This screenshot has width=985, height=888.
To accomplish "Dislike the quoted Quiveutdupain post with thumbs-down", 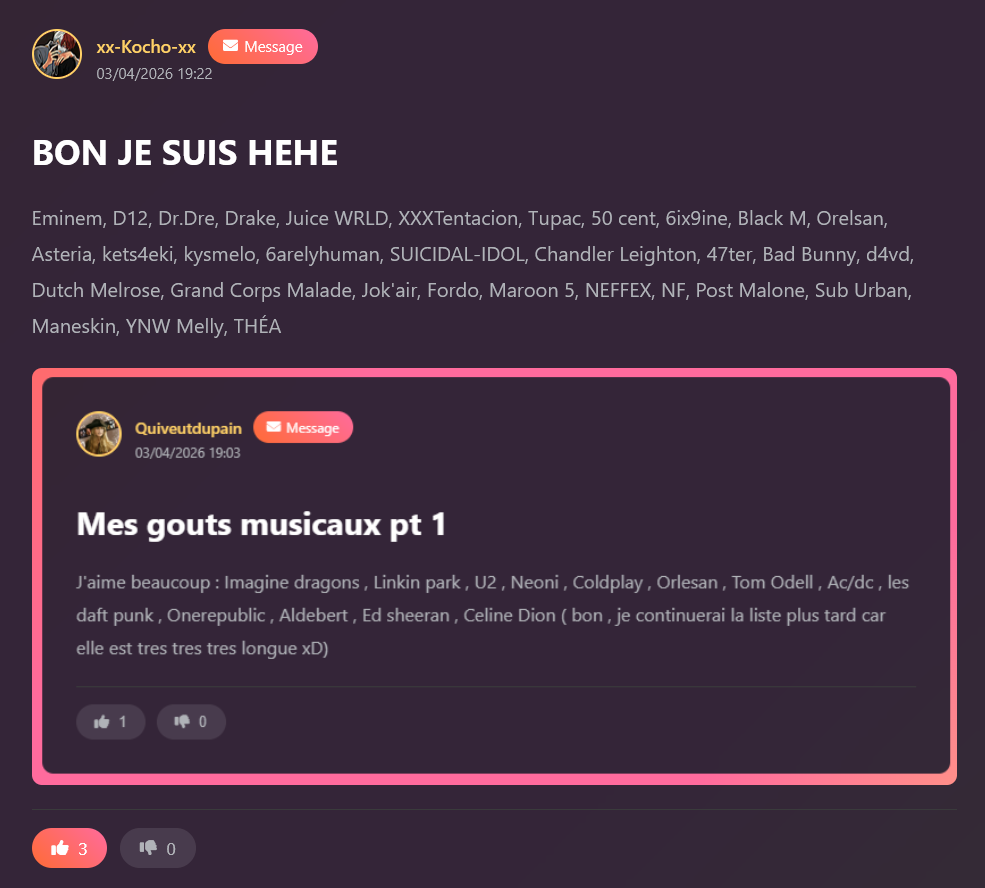I will point(191,722).
